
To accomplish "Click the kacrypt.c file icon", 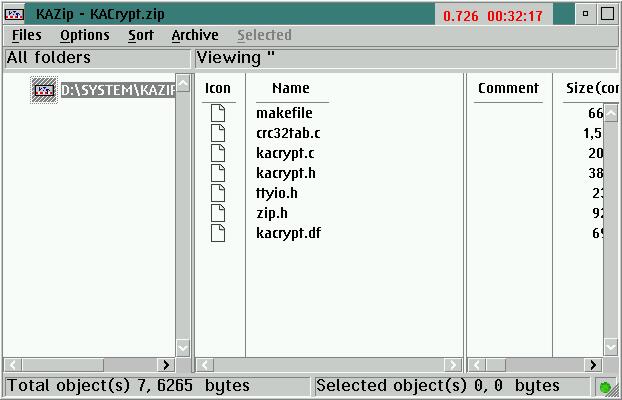I will 218,153.
